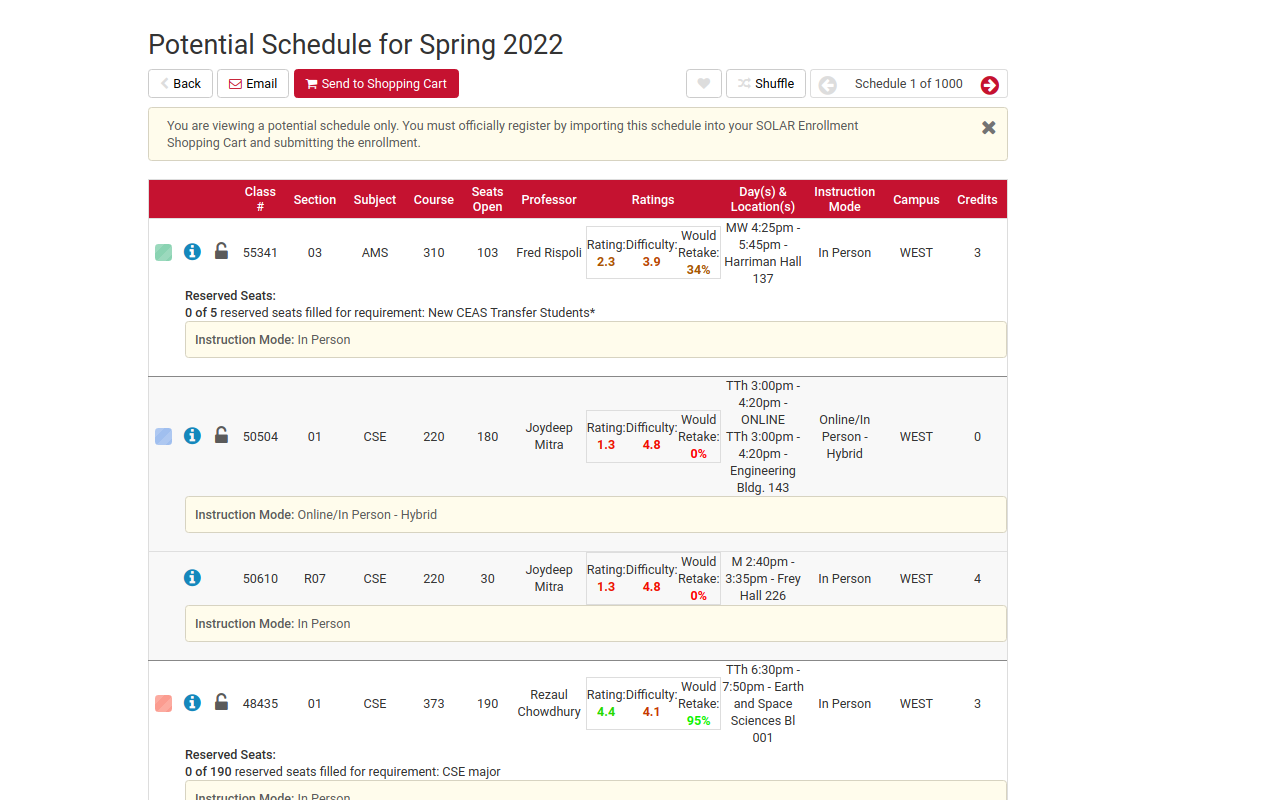Click the padlock icon beside class 48435
The height and width of the screenshot is (800, 1280).
tap(221, 703)
